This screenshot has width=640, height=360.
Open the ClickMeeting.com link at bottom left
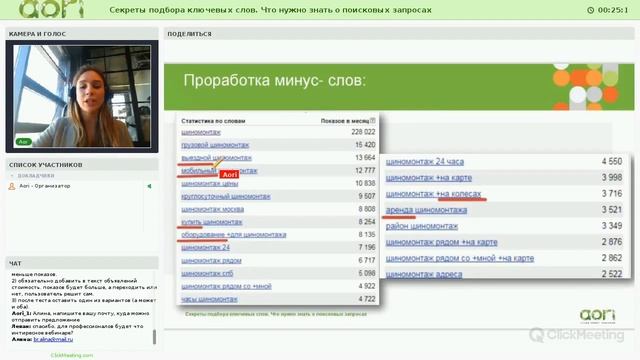click(72, 356)
